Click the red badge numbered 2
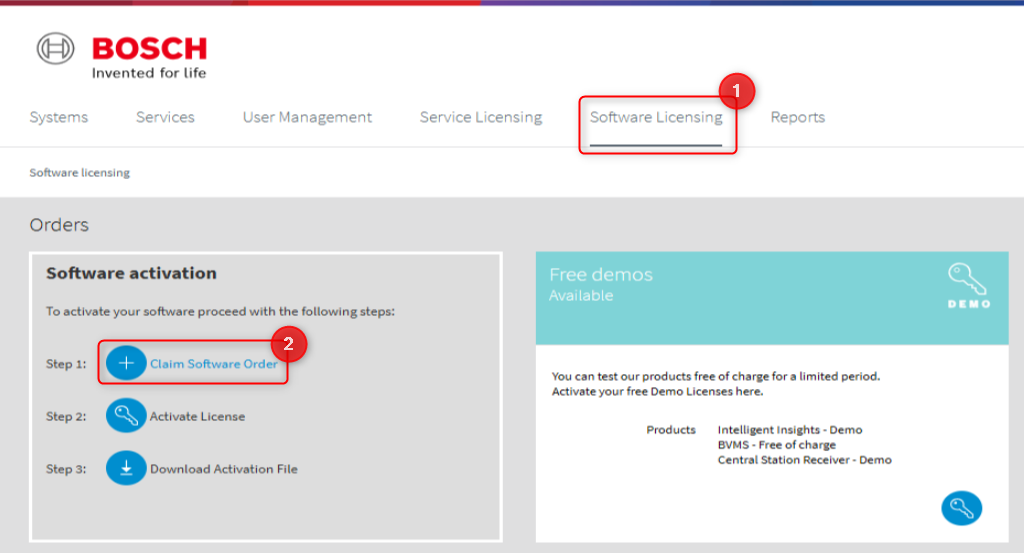 [288, 343]
